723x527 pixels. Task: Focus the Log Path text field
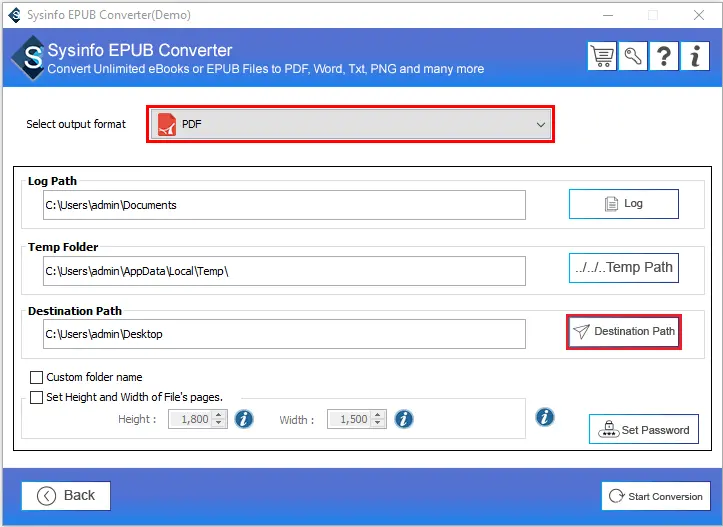[284, 205]
